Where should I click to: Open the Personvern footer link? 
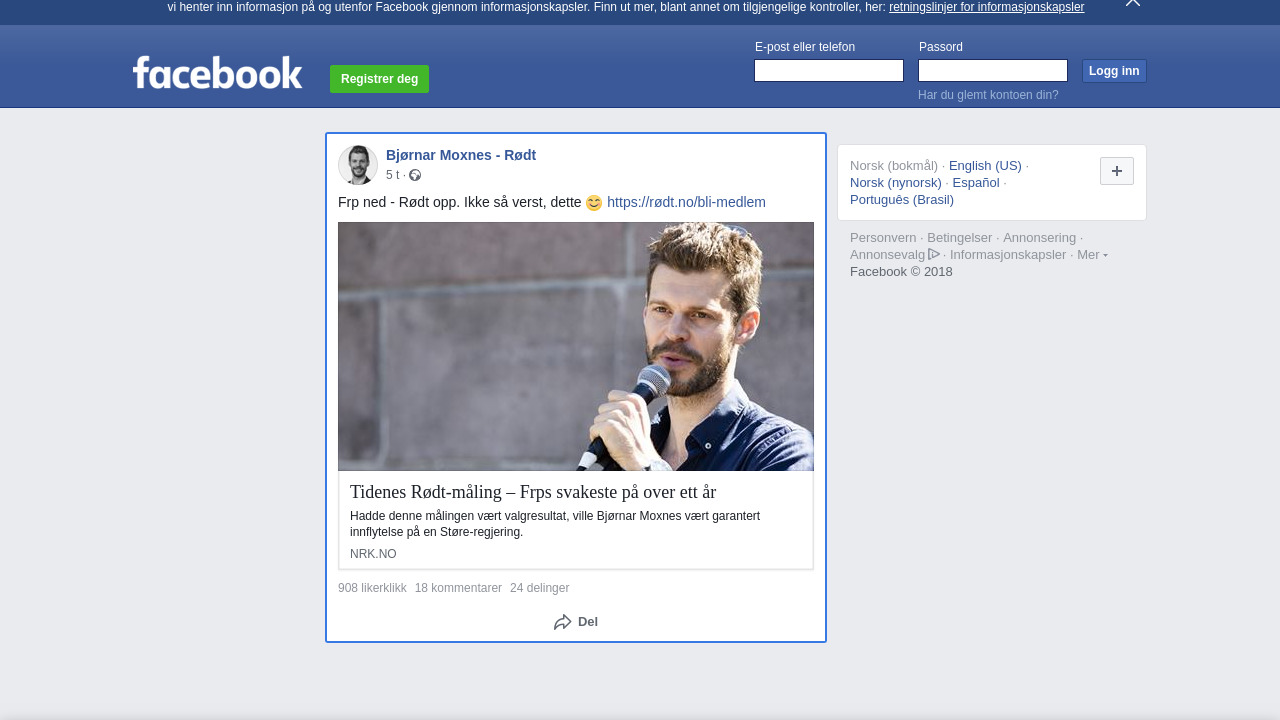tap(883, 238)
